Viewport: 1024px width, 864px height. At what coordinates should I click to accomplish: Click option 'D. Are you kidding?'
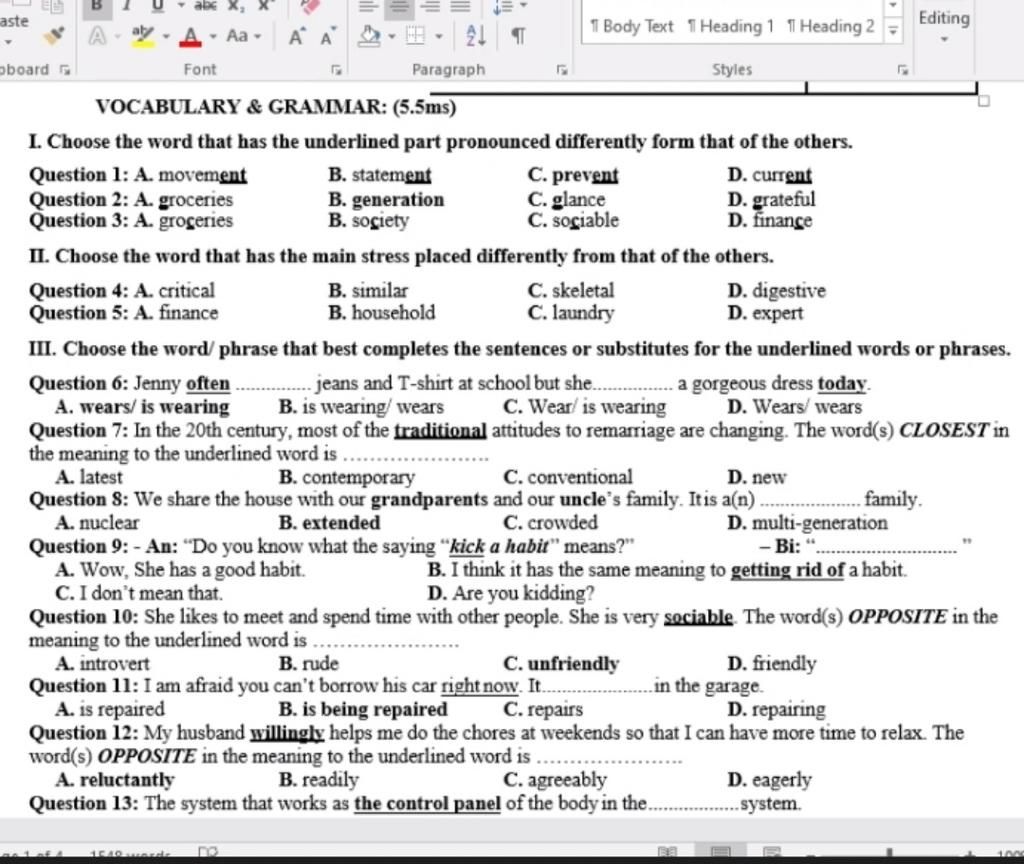(511, 594)
